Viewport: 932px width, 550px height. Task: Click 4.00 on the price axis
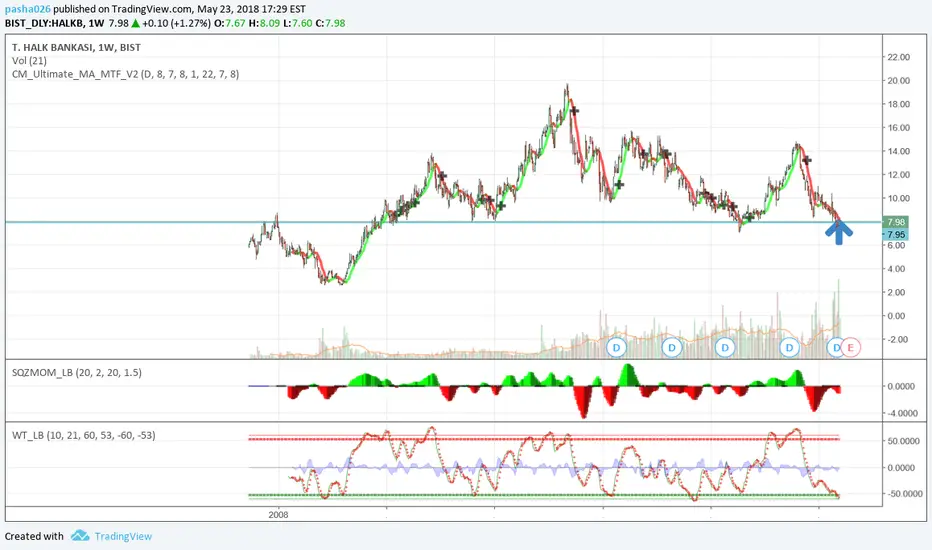pos(896,269)
